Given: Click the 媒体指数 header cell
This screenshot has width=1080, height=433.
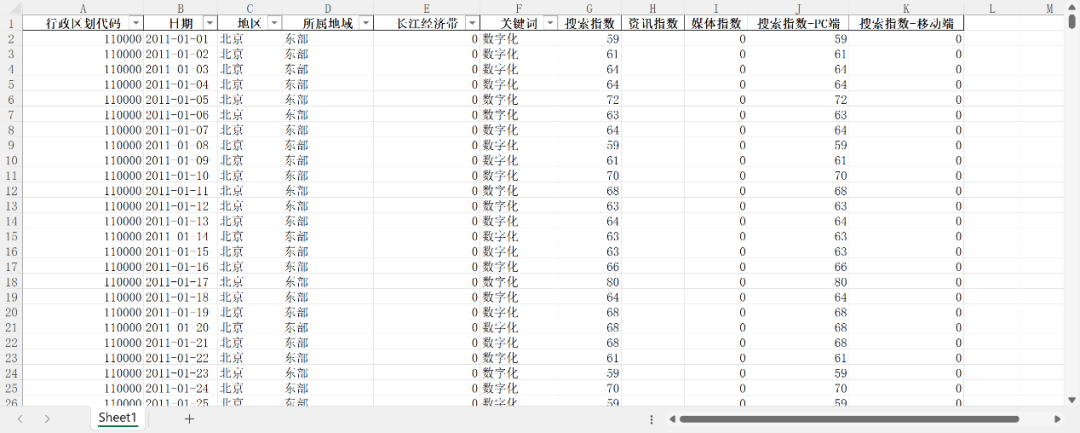Looking at the screenshot, I should 716,23.
